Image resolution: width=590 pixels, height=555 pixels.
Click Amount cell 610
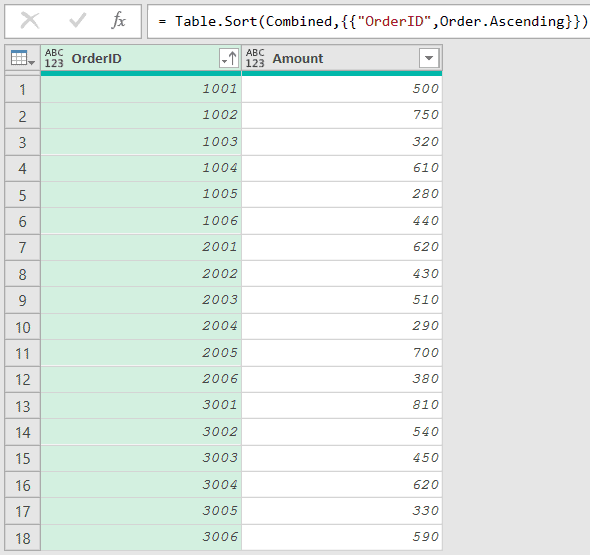click(x=342, y=168)
